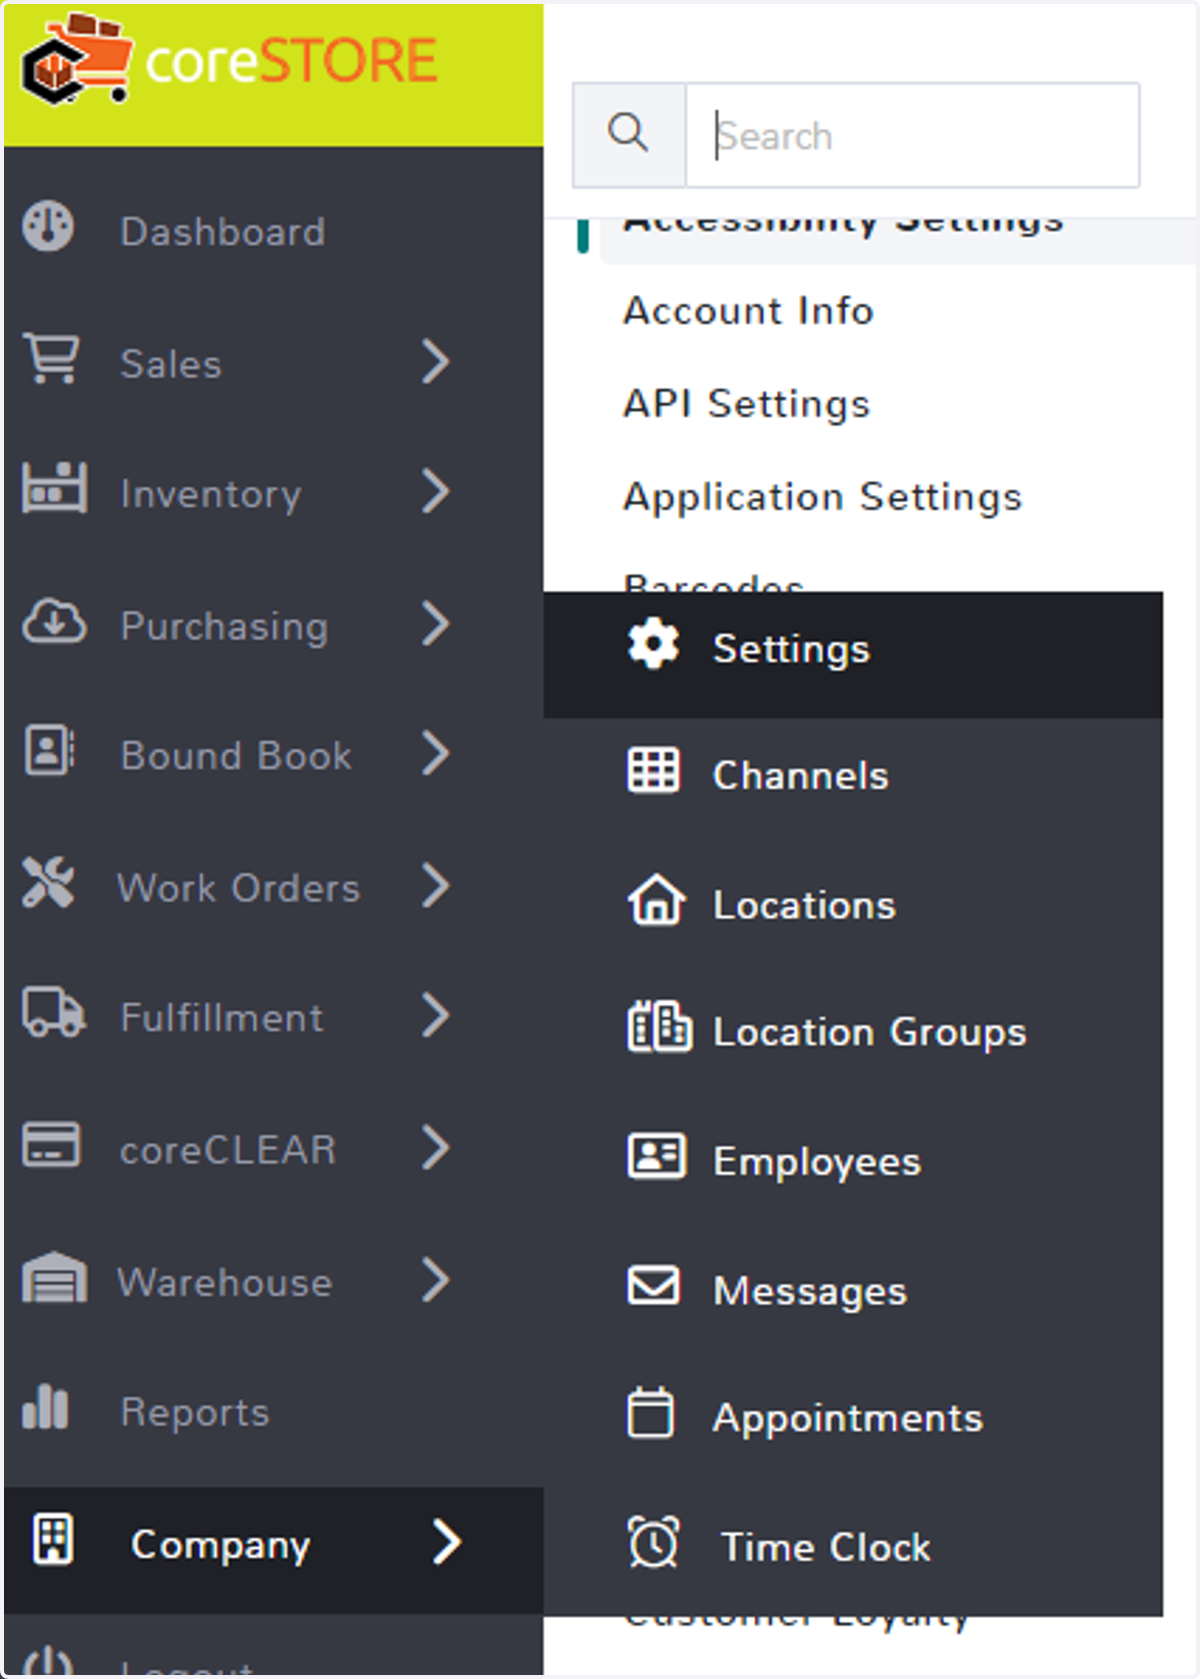The image size is (1200, 1679).
Task: Click the Company building icon
Action: pyautogui.click(x=52, y=1538)
